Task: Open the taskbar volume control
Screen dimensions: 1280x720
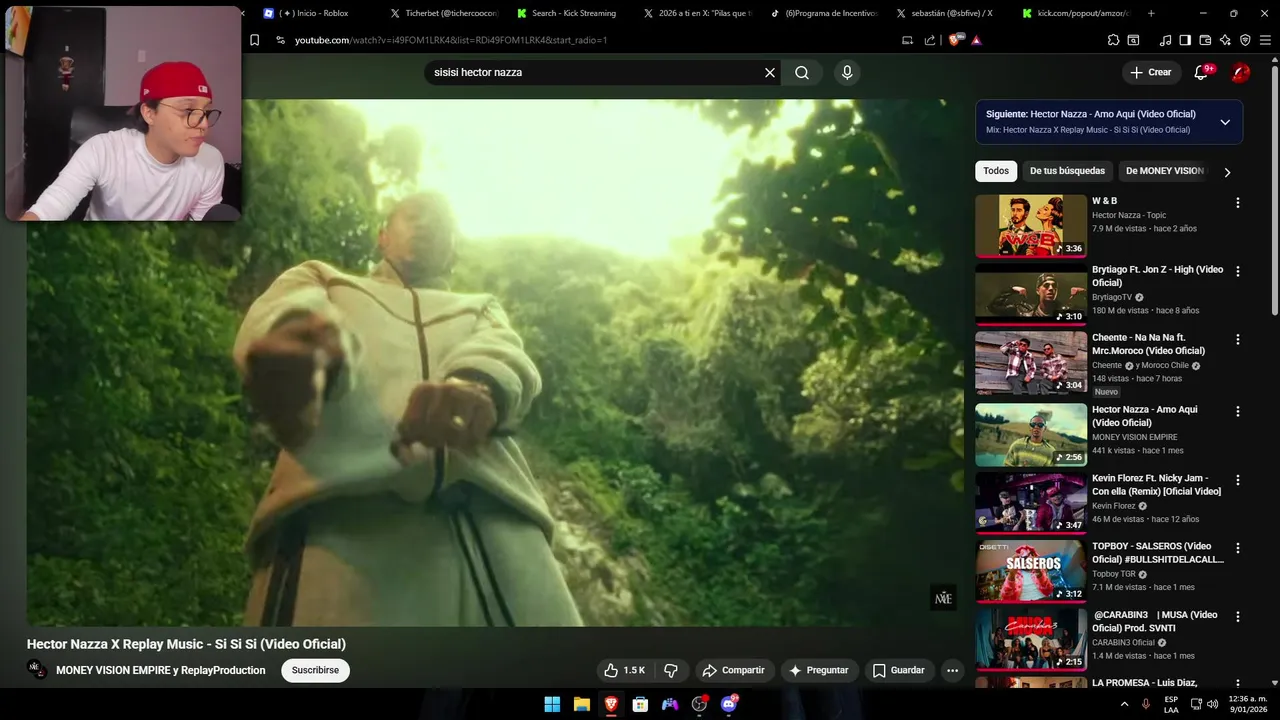Action: 1213,704
